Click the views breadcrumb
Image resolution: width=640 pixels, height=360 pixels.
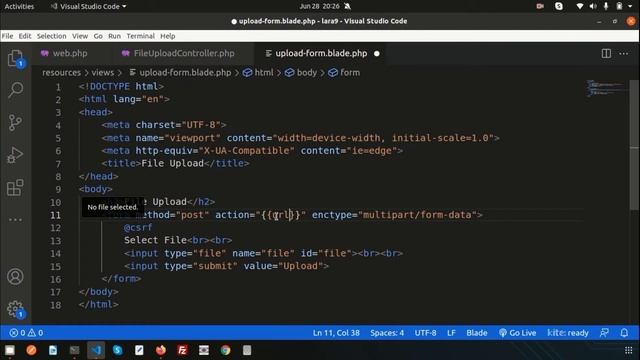click(102, 73)
